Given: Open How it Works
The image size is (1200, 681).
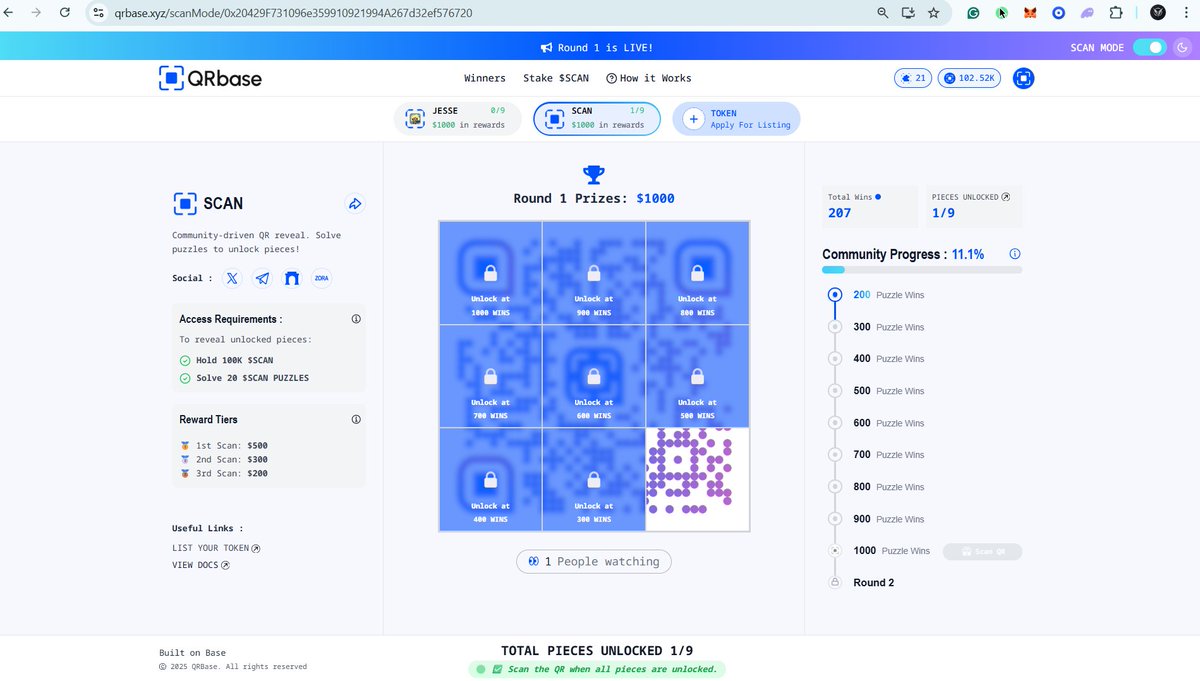Looking at the screenshot, I should pos(649,78).
